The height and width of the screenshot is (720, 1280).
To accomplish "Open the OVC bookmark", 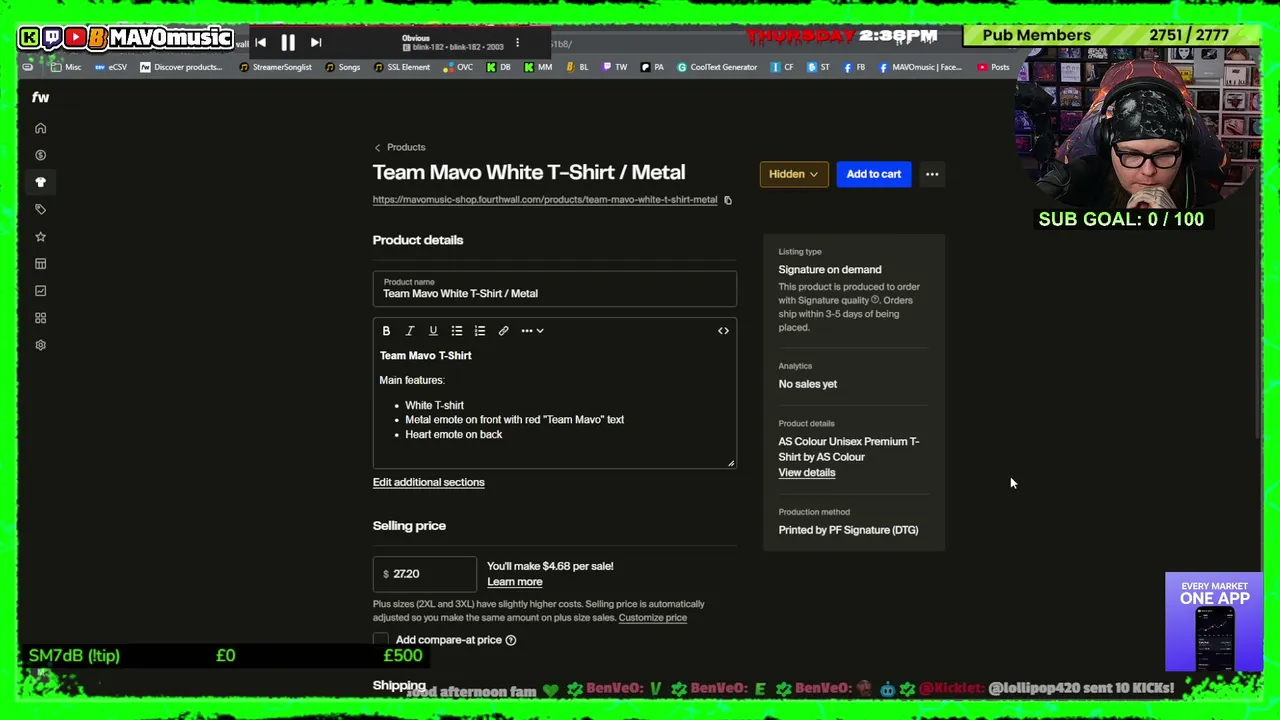I will pyautogui.click(x=458, y=67).
